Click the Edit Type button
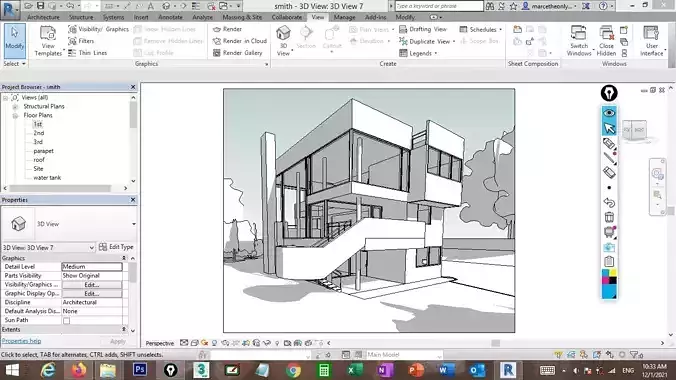 pos(116,247)
